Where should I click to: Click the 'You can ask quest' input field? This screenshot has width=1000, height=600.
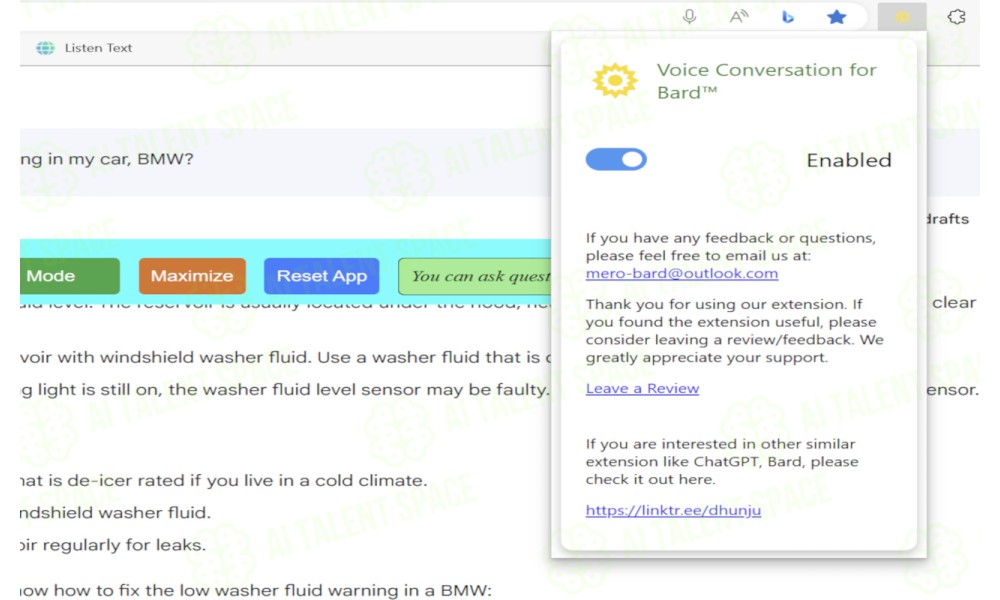point(474,276)
